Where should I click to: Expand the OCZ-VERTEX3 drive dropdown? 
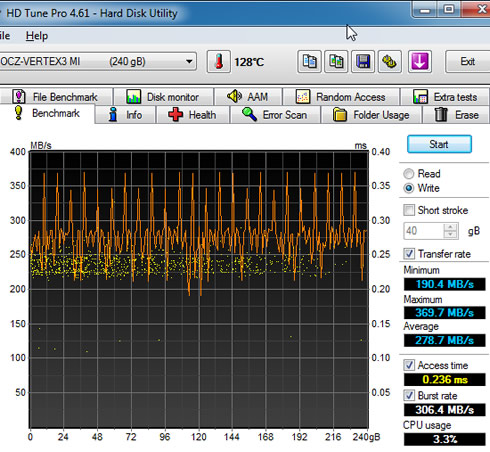click(x=189, y=62)
